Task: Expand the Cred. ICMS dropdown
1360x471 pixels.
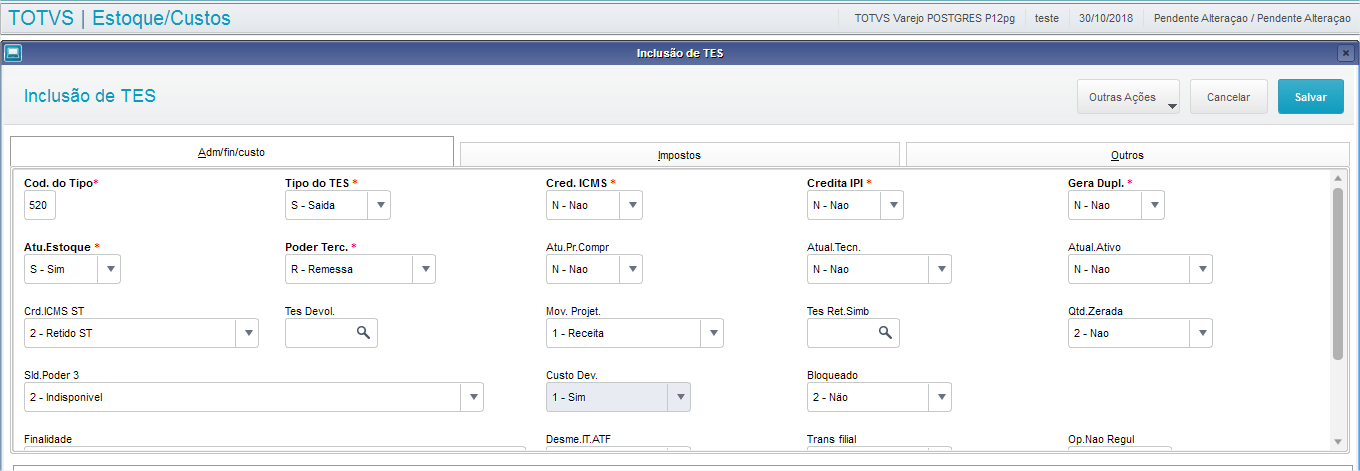Action: pyautogui.click(x=631, y=205)
